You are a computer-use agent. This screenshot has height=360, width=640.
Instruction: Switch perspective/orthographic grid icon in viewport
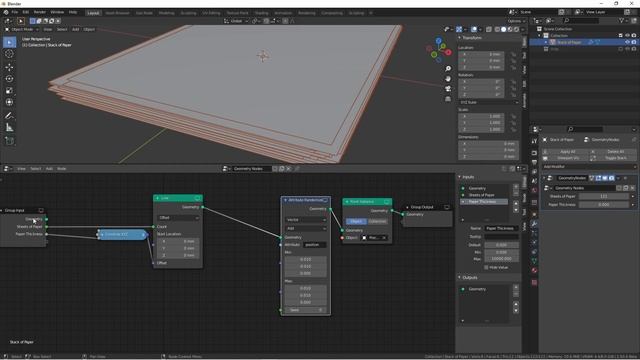click(x=448, y=99)
